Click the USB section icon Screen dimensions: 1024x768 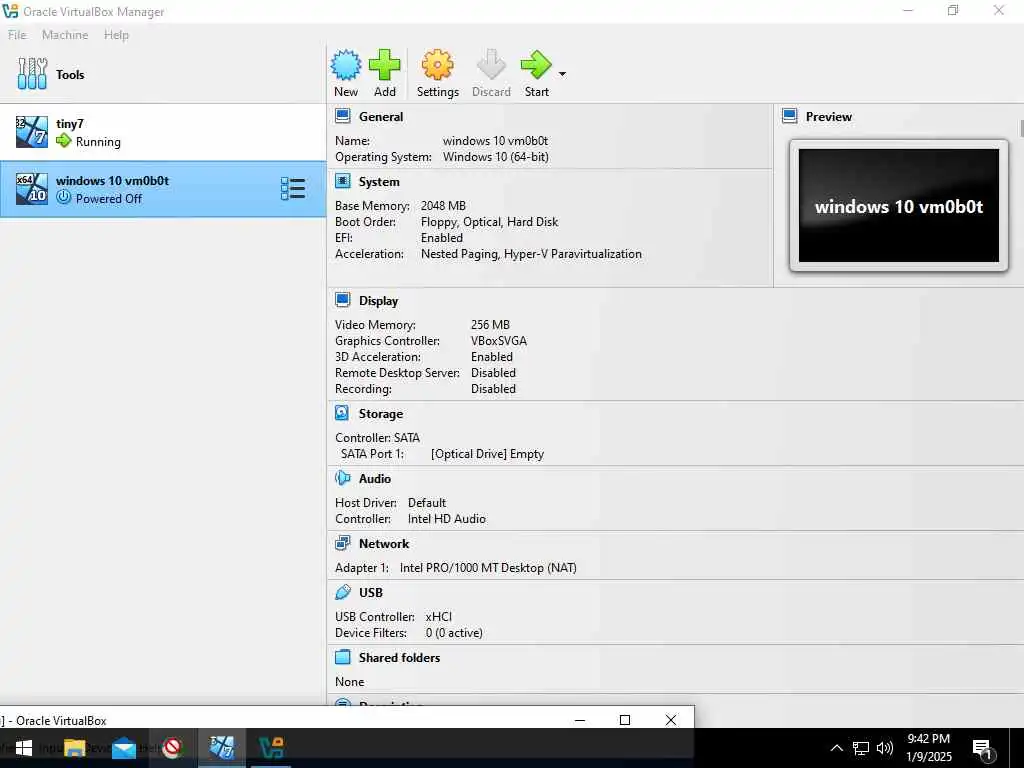coord(342,592)
